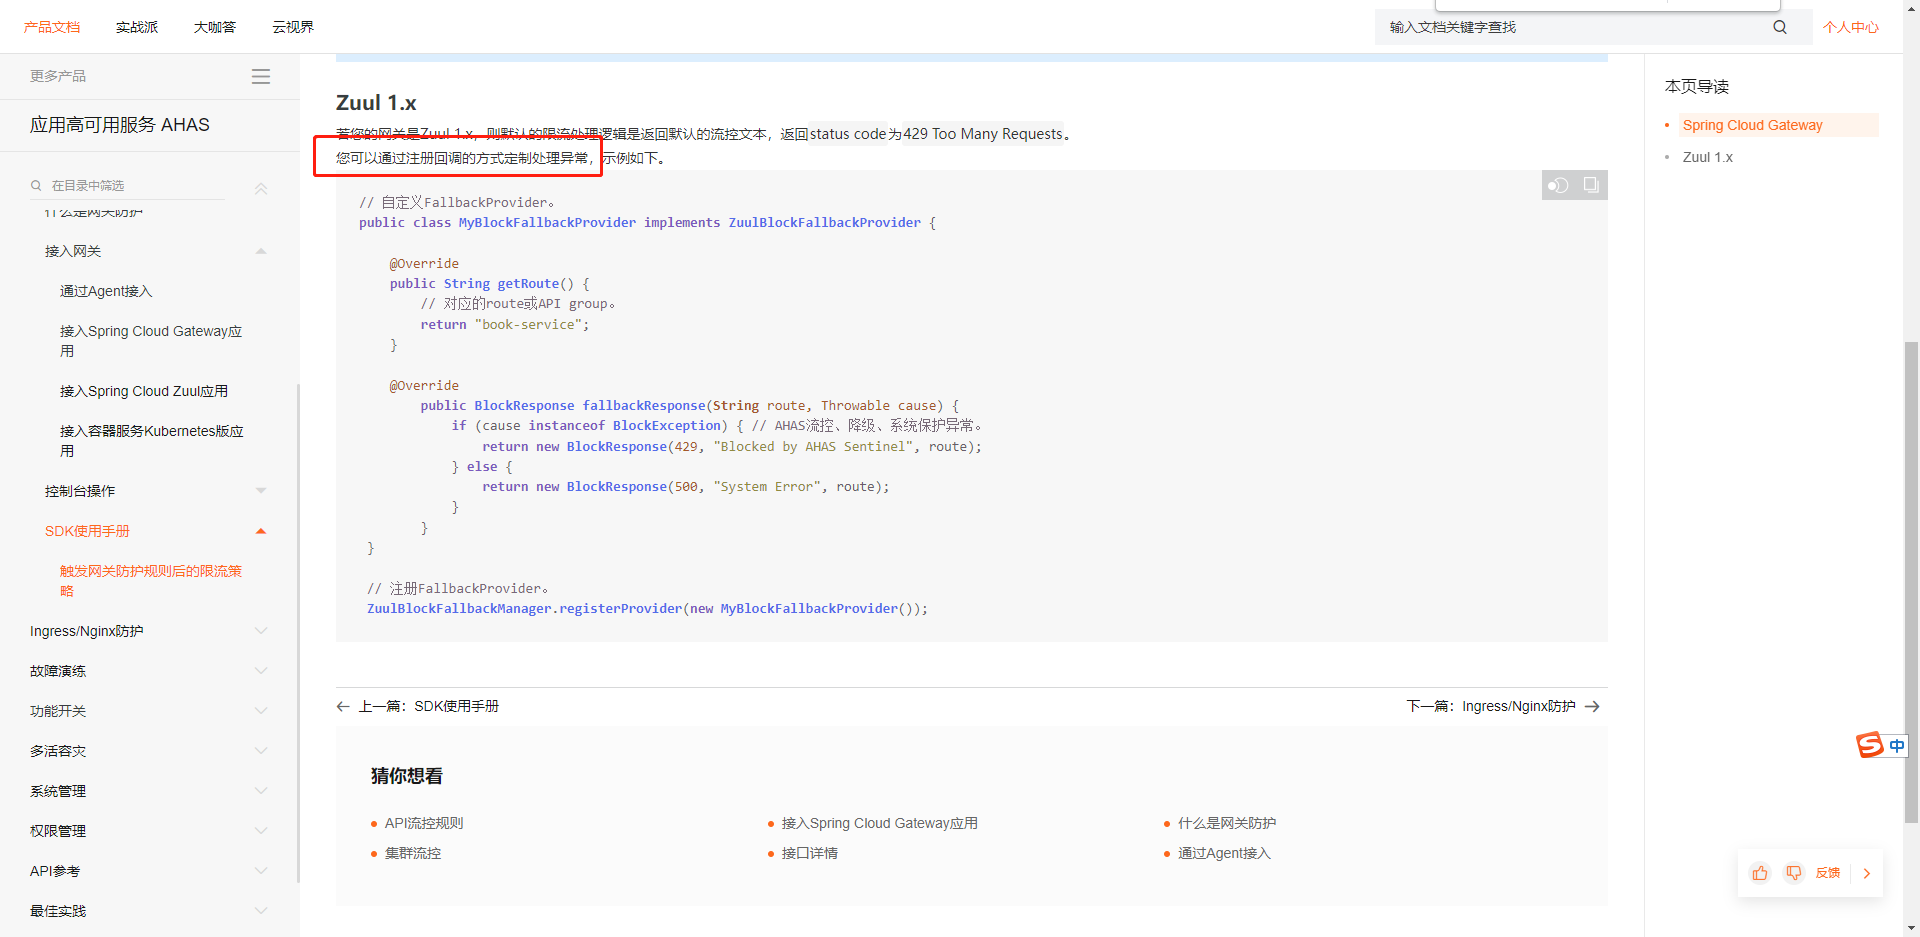Expand the API参考 section
The height and width of the screenshot is (937, 1920).
(x=261, y=871)
